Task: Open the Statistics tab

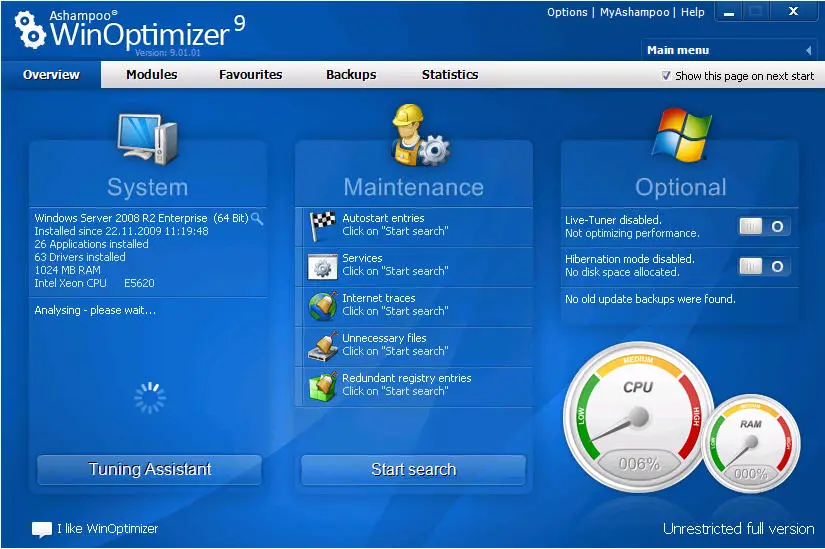Action: (450, 75)
